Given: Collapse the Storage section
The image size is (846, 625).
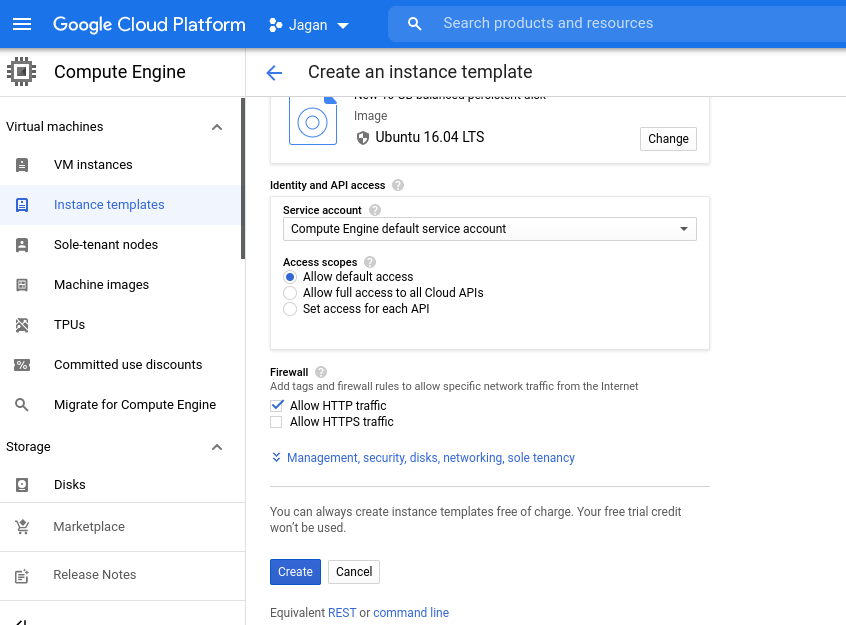Looking at the screenshot, I should 217,447.
